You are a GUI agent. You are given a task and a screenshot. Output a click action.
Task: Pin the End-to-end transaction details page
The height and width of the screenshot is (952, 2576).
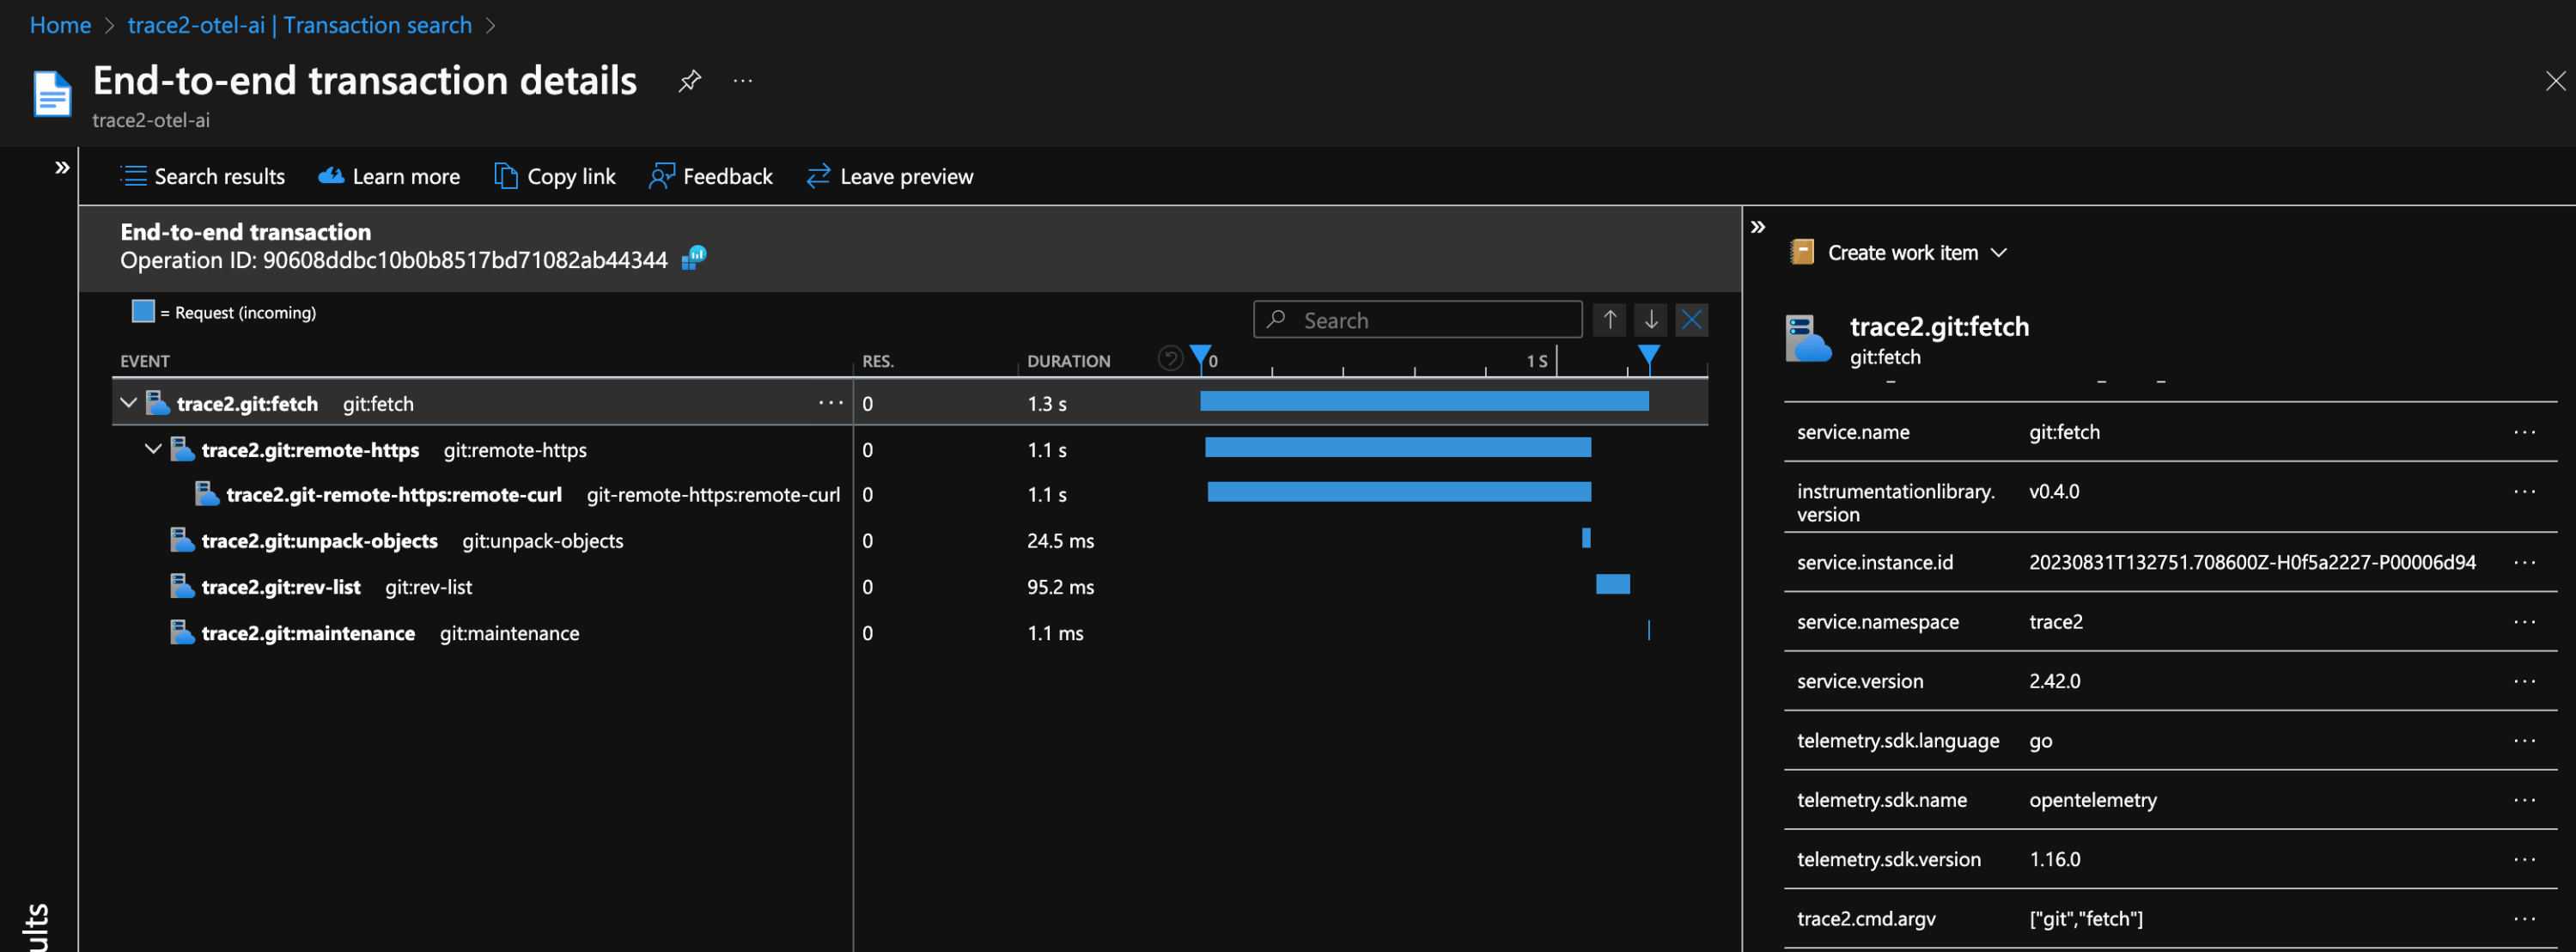[690, 81]
